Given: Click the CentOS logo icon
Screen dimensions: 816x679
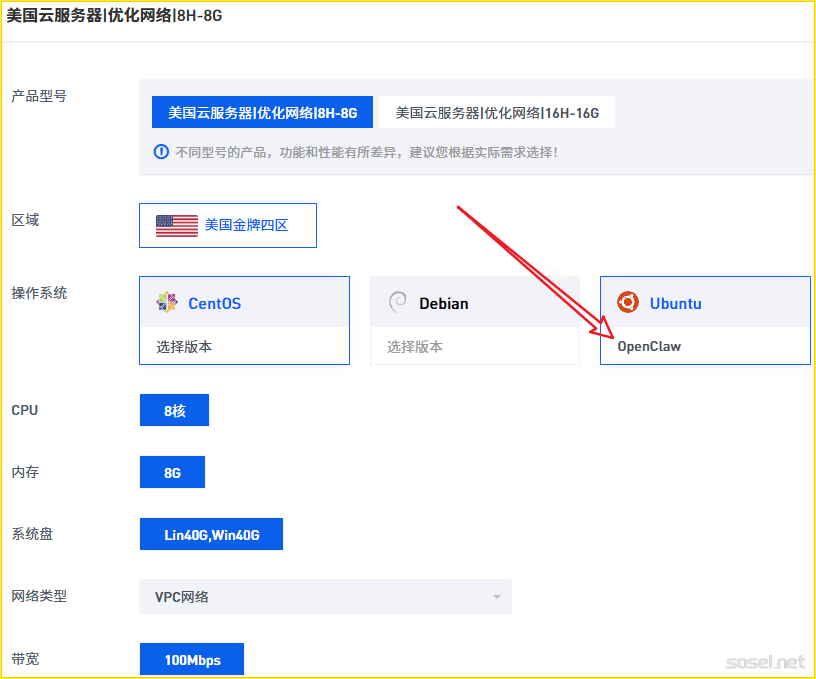Looking at the screenshot, I should (x=167, y=303).
